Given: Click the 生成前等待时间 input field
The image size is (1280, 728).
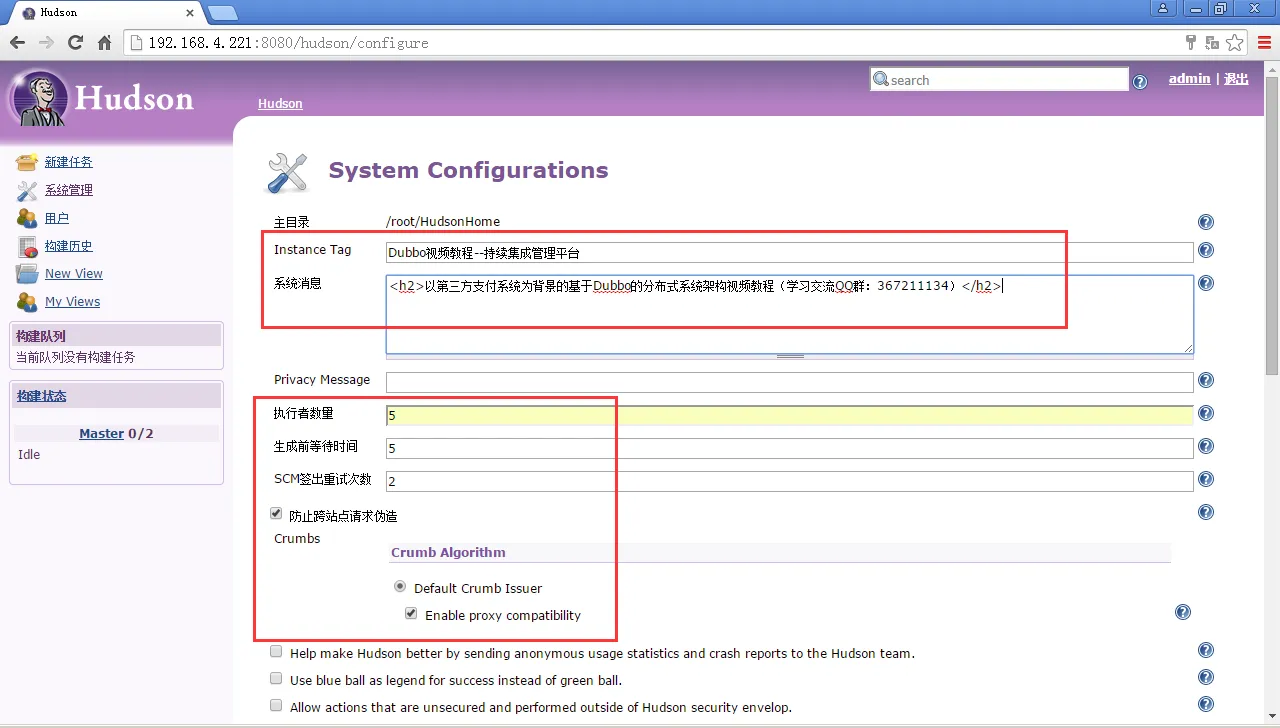Looking at the screenshot, I should 789,448.
